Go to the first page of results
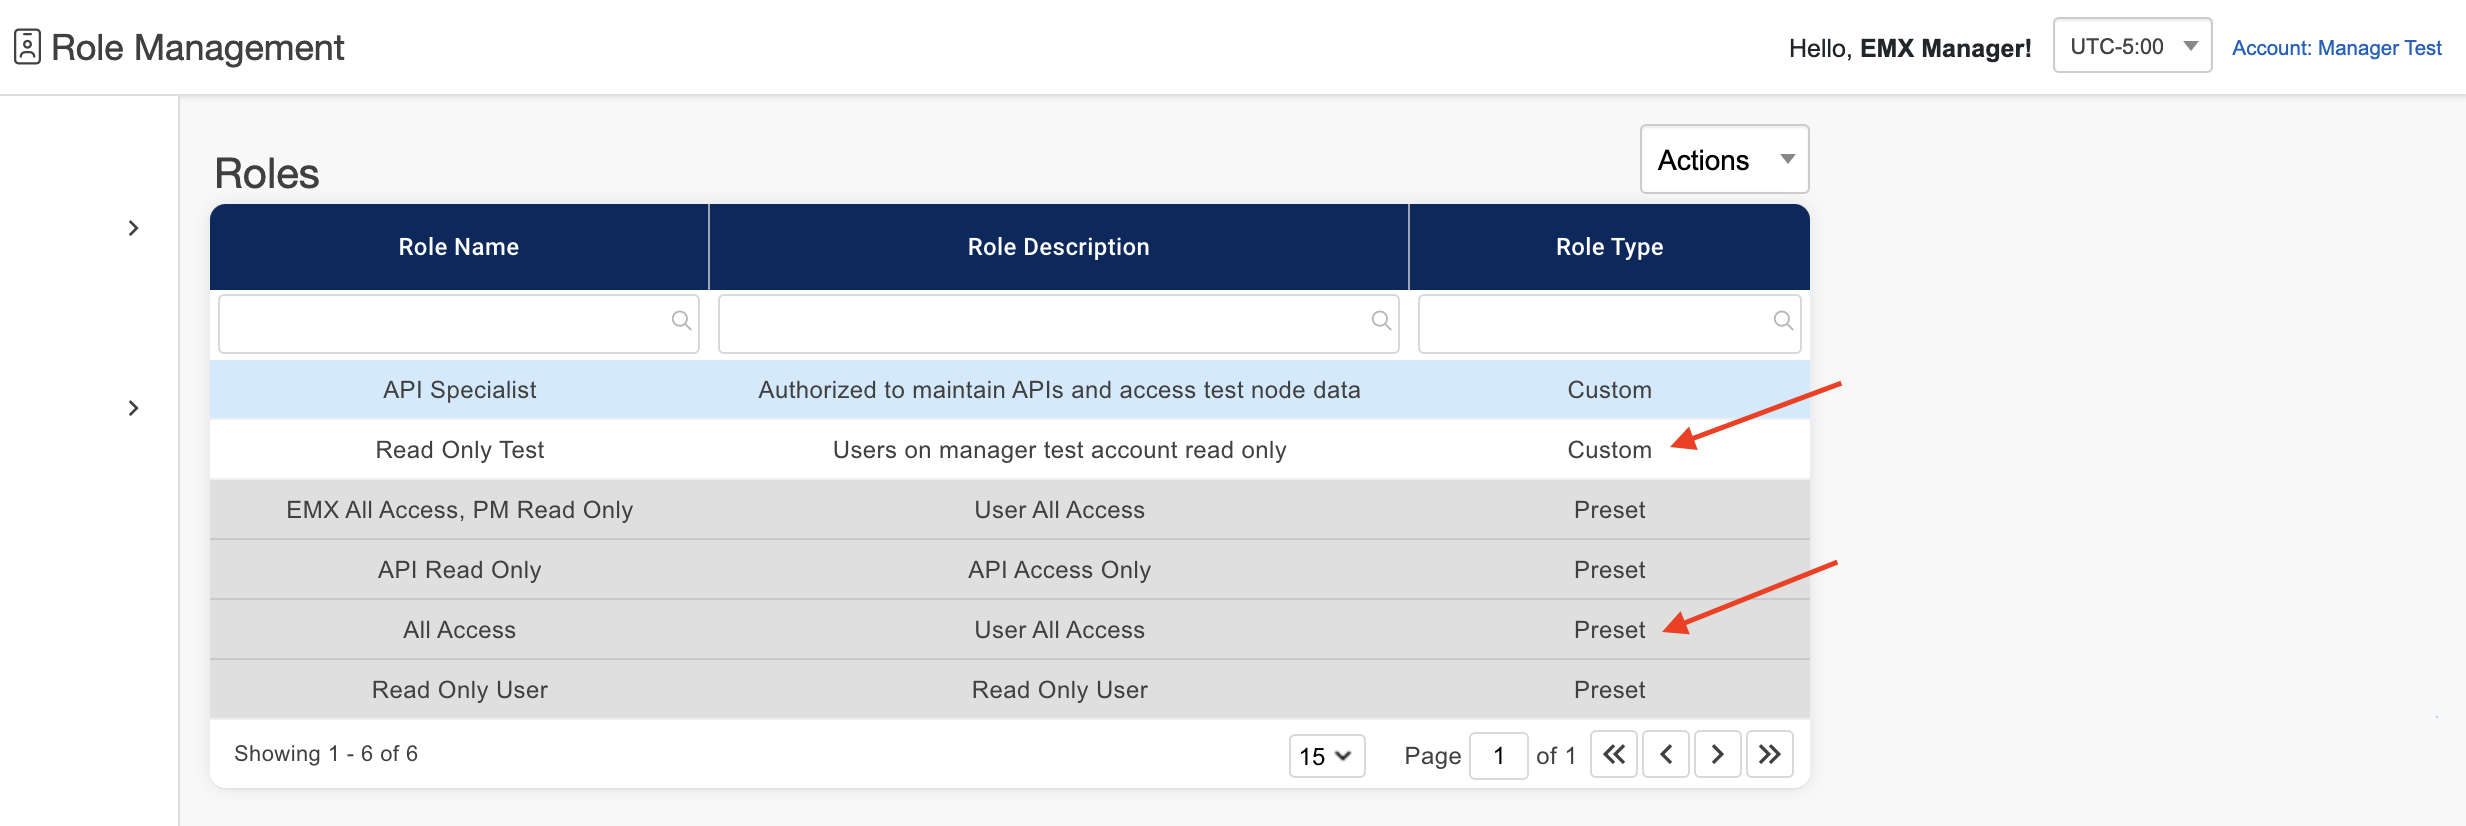Screen dimensions: 2466x826 1613,754
